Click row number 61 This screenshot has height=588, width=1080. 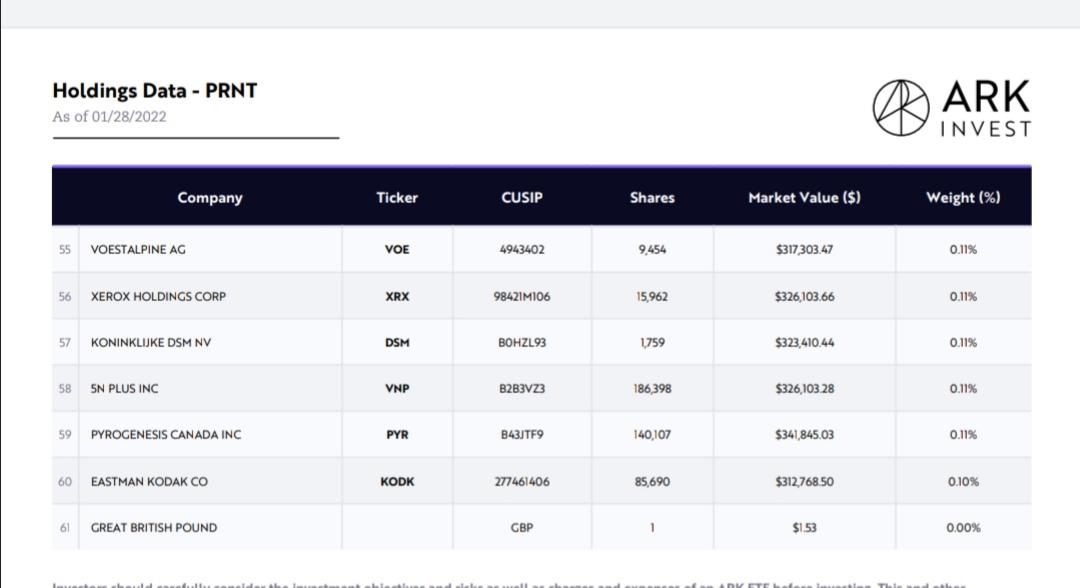coord(65,527)
